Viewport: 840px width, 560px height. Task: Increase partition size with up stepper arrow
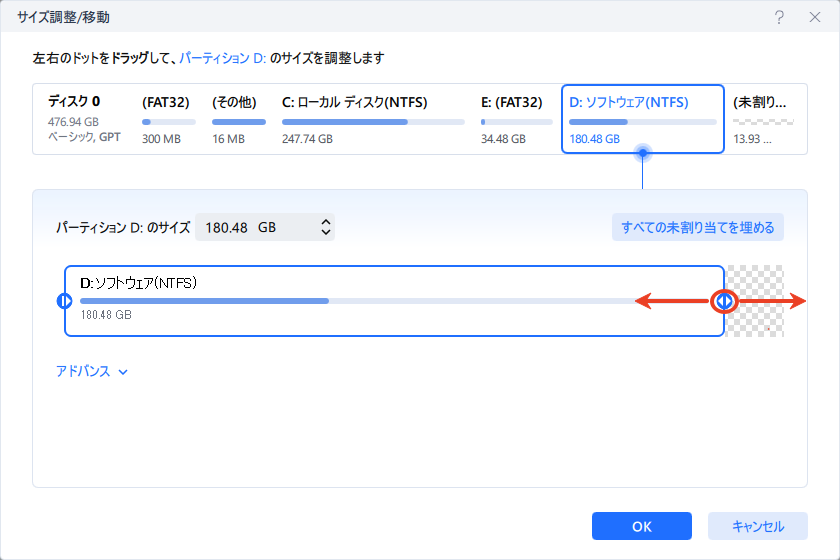(x=326, y=222)
